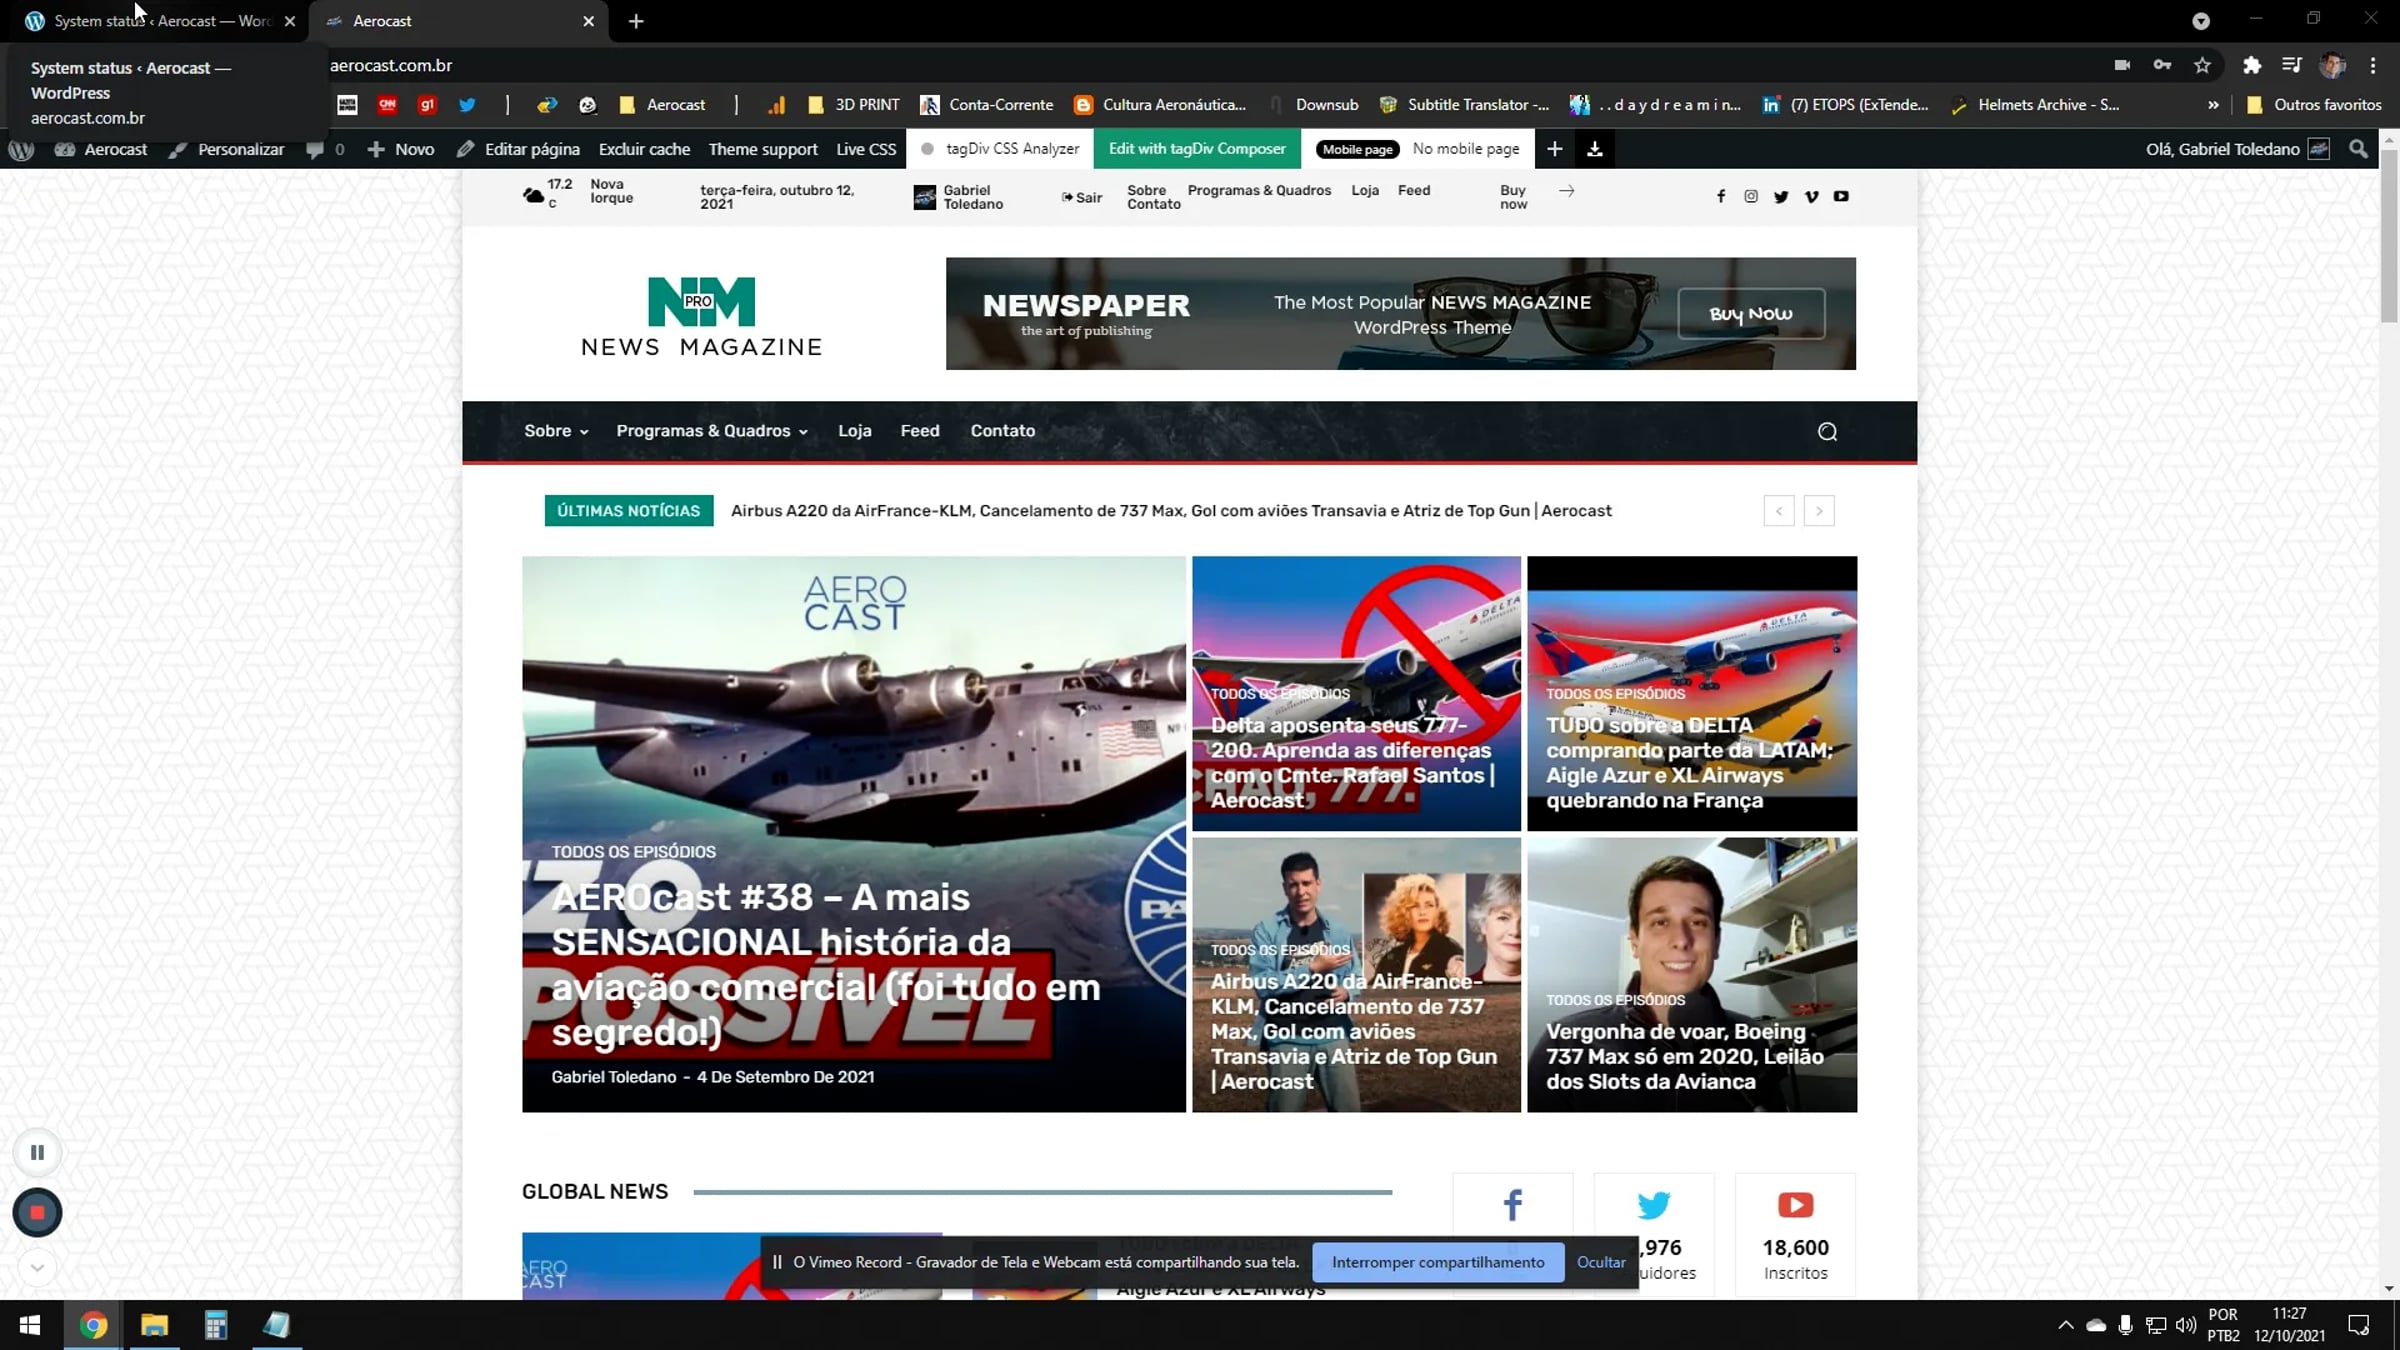Open the AEROcast #38 featured article thumbnail
Image resolution: width=2400 pixels, height=1350 pixels.
(x=854, y=834)
